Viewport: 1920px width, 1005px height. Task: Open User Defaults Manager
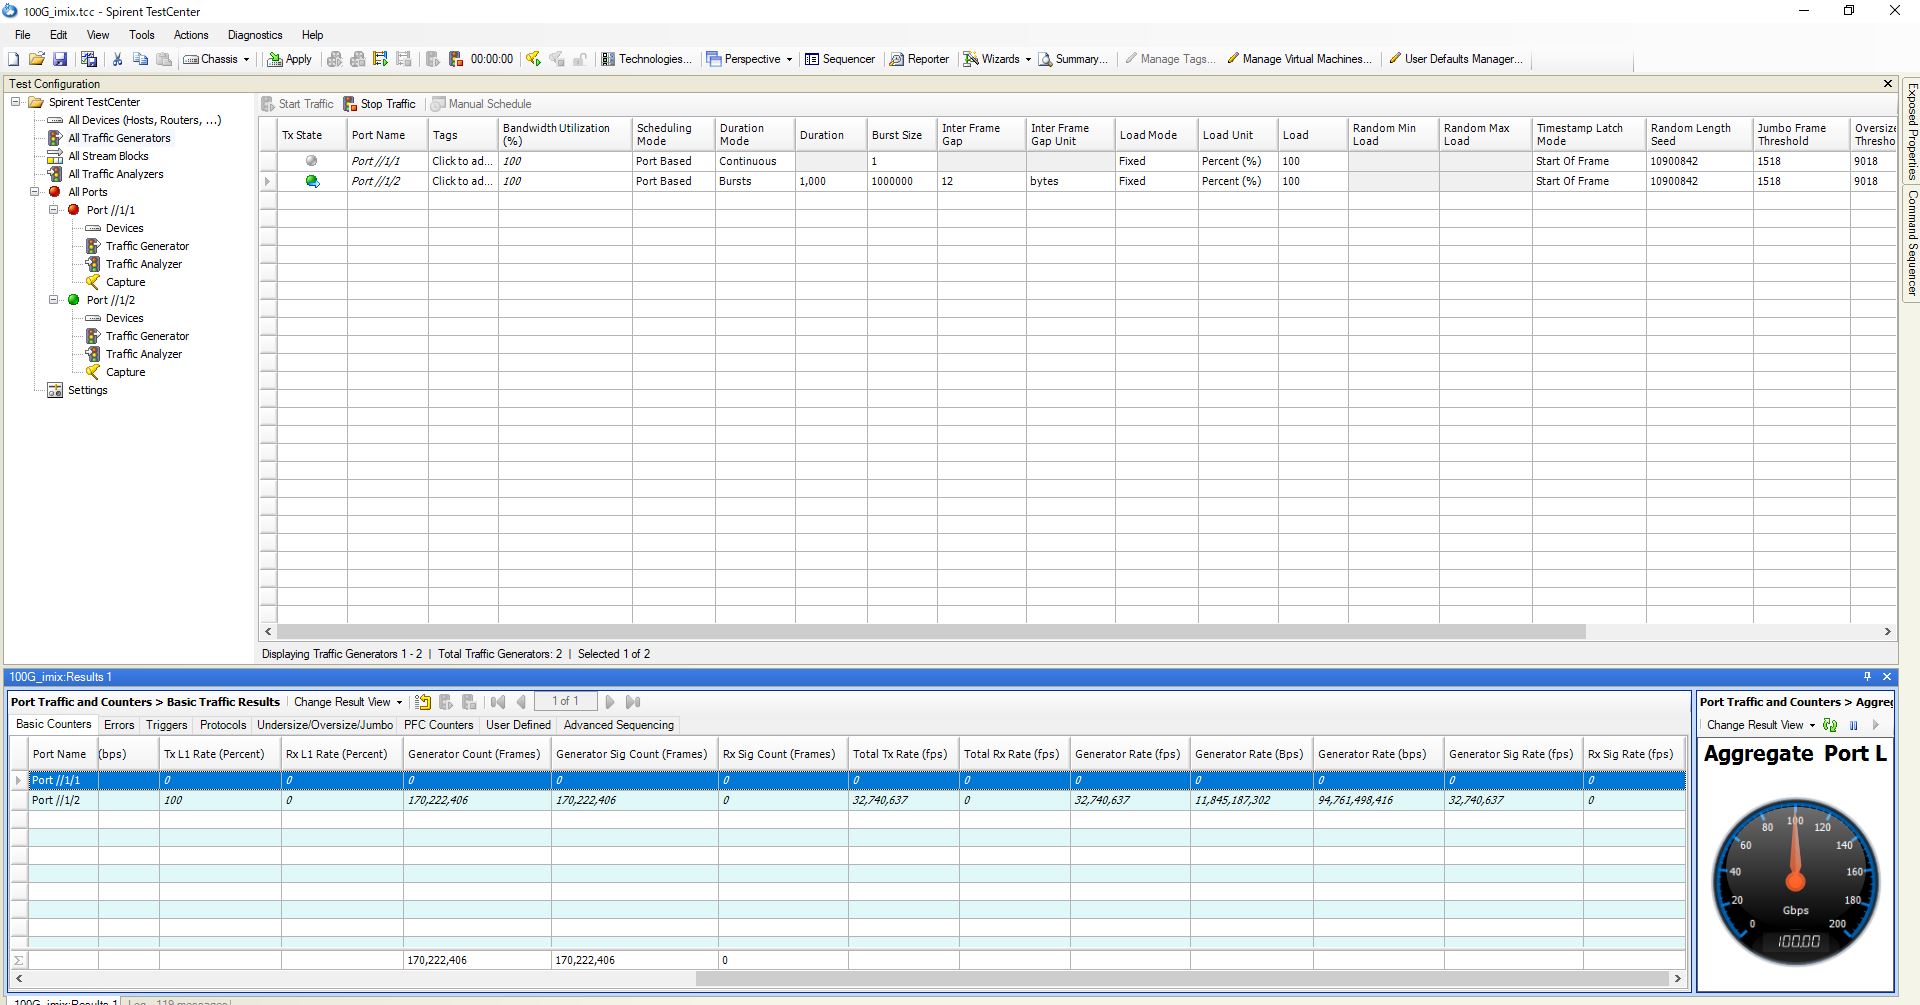coord(1455,60)
